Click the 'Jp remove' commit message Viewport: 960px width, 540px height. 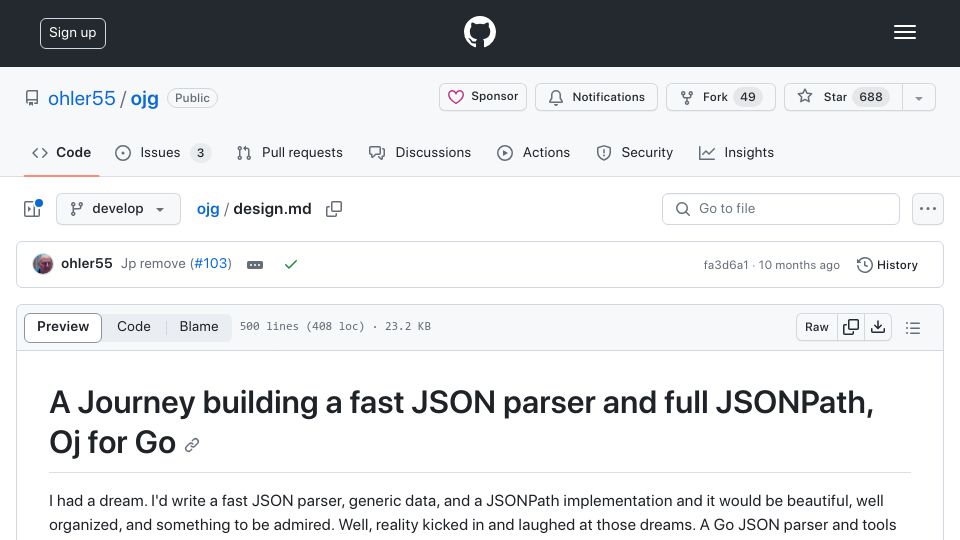pos(153,264)
